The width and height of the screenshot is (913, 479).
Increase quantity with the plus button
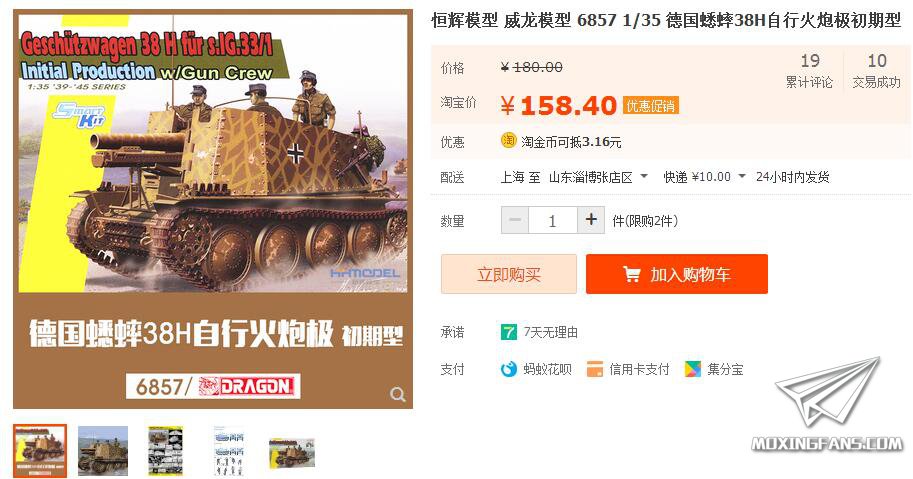[591, 220]
